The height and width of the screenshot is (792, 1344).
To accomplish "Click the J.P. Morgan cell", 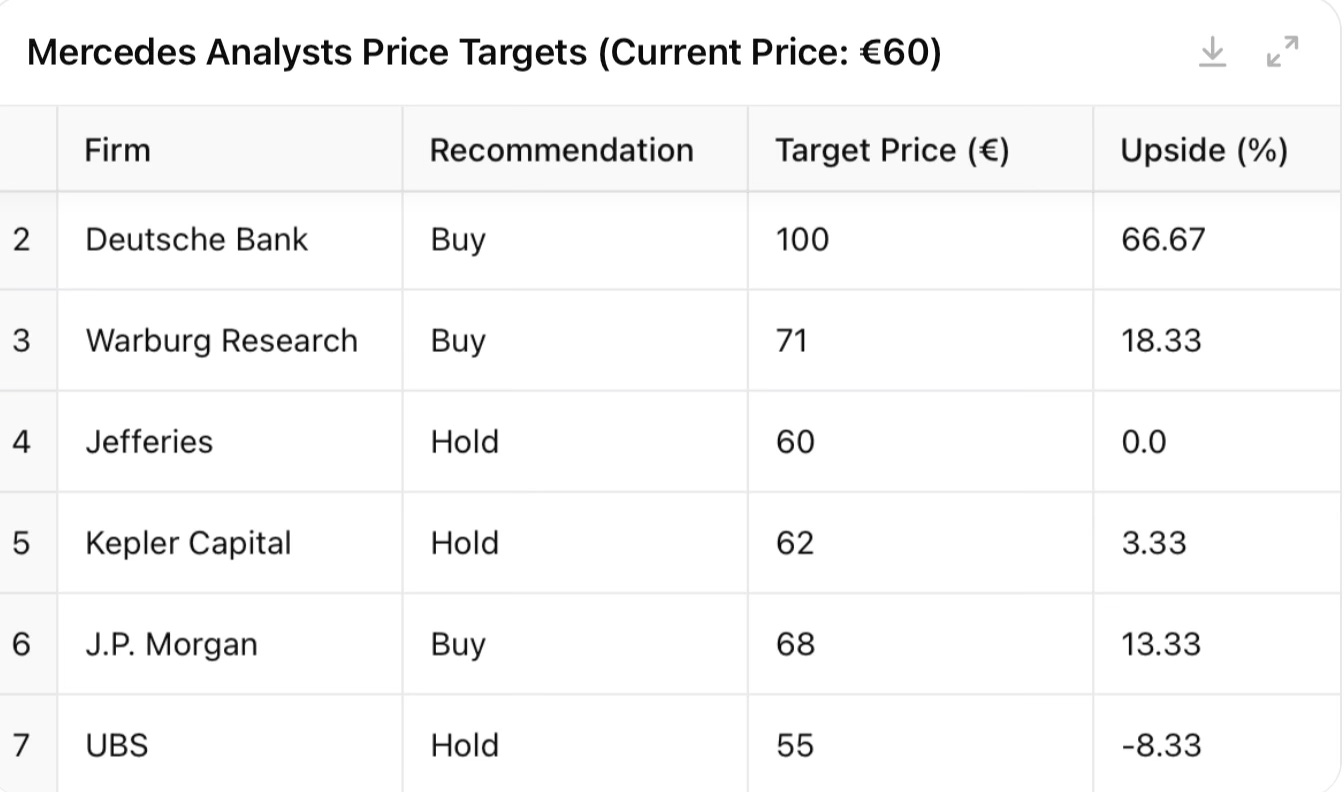I will [171, 644].
